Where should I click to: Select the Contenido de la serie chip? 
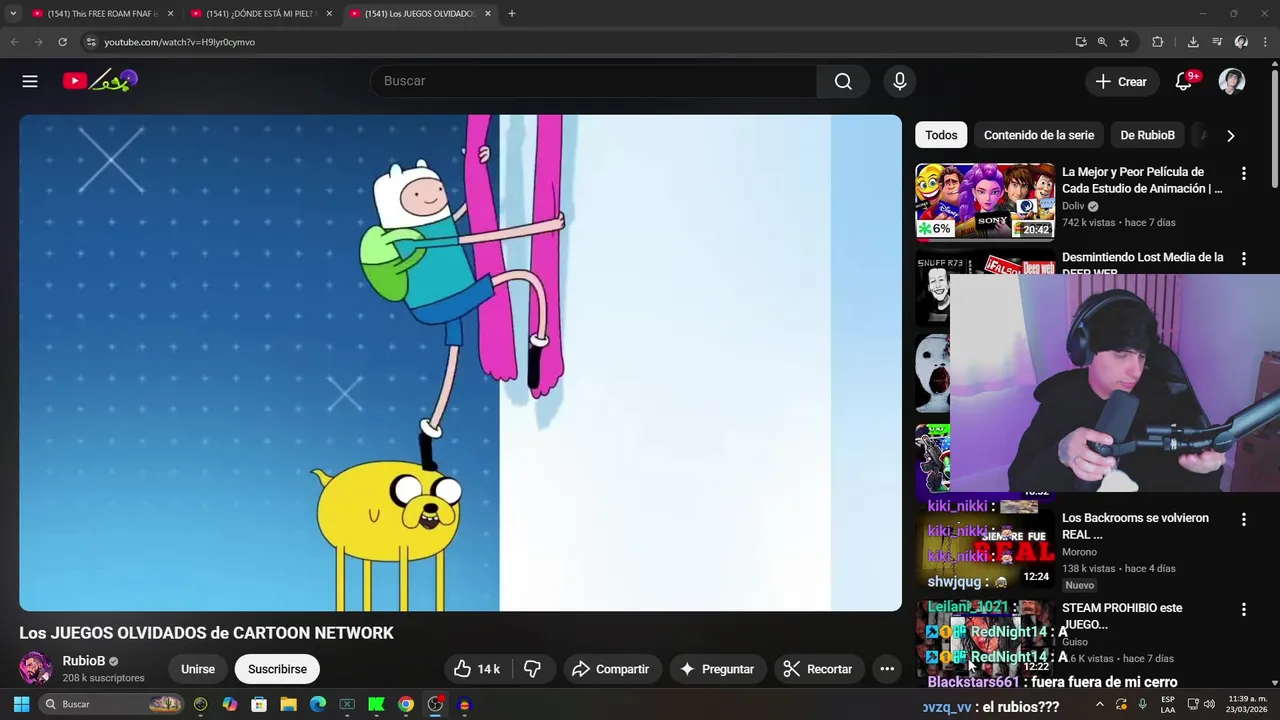(1039, 135)
